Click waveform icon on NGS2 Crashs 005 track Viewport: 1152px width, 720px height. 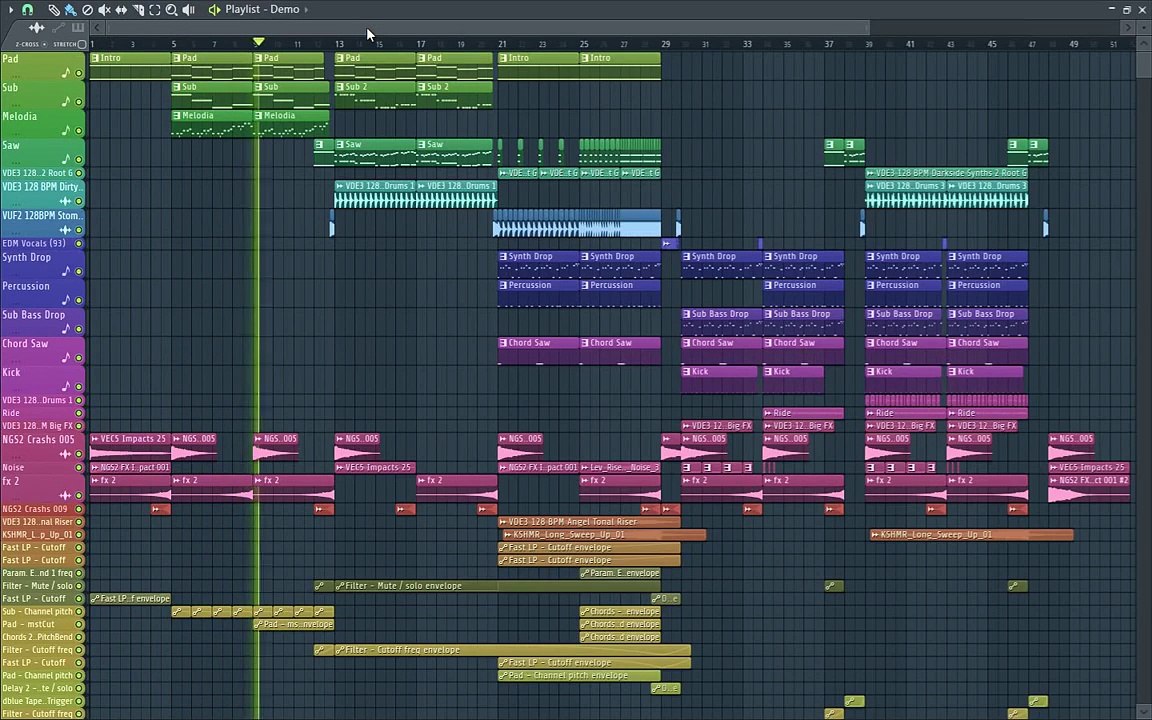(66, 454)
